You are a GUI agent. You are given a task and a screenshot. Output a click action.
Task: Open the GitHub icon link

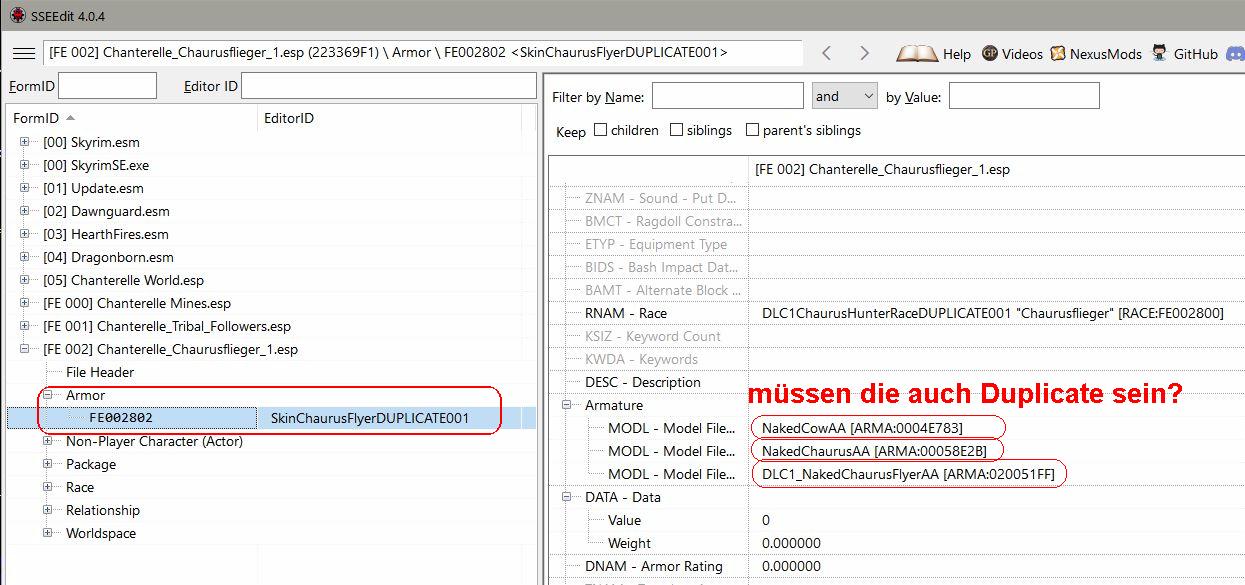[x=1160, y=54]
